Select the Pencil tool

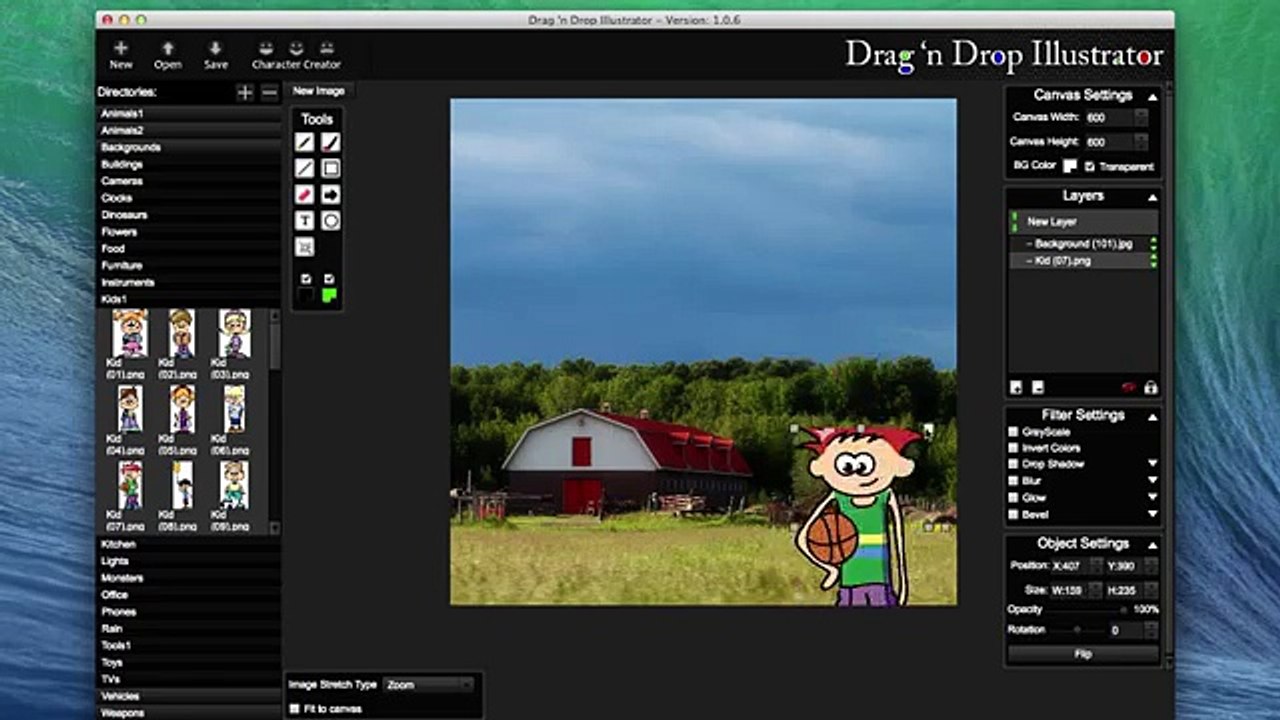point(305,143)
